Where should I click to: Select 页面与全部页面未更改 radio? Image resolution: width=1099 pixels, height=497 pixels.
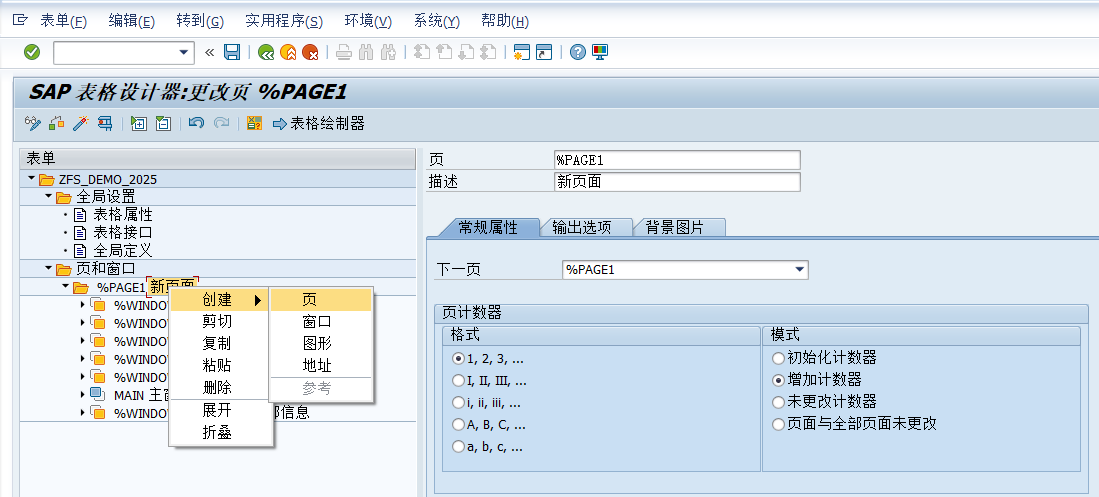pos(778,424)
